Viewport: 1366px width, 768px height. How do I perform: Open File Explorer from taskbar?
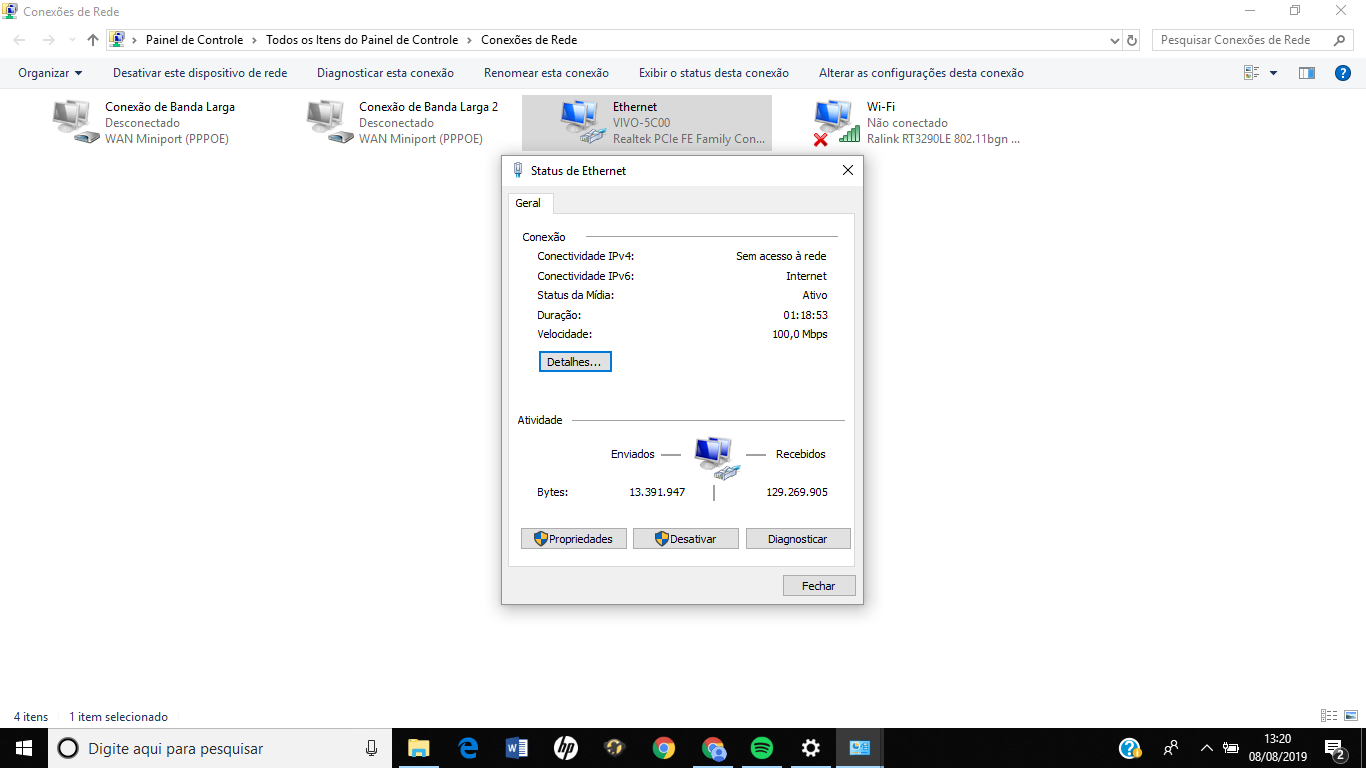coord(419,748)
